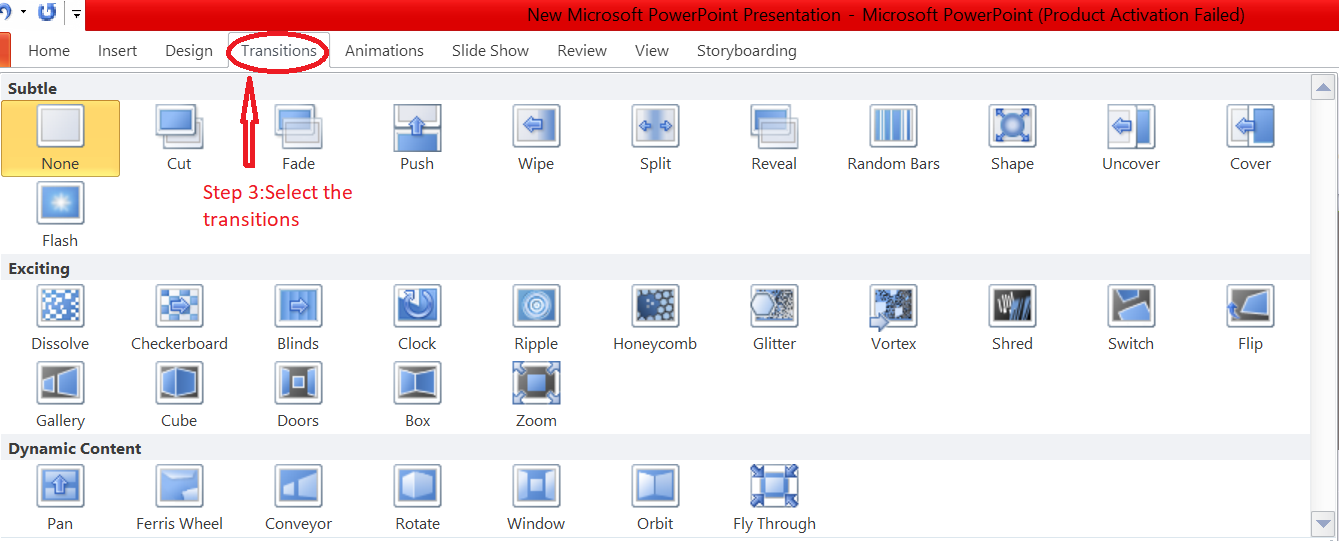Viewport: 1339px width, 541px height.
Task: Apply the Ripple transition
Action: pos(536,318)
